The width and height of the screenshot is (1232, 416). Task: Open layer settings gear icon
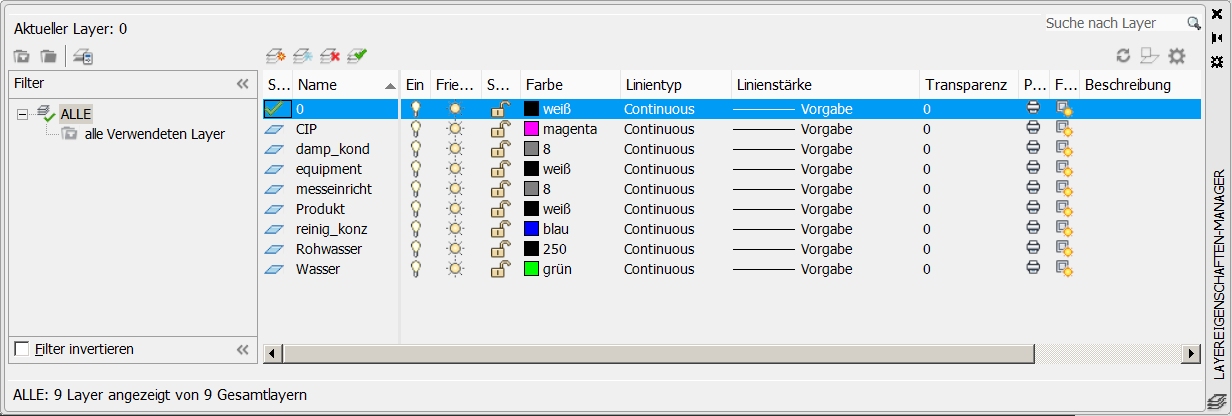click(x=1177, y=56)
